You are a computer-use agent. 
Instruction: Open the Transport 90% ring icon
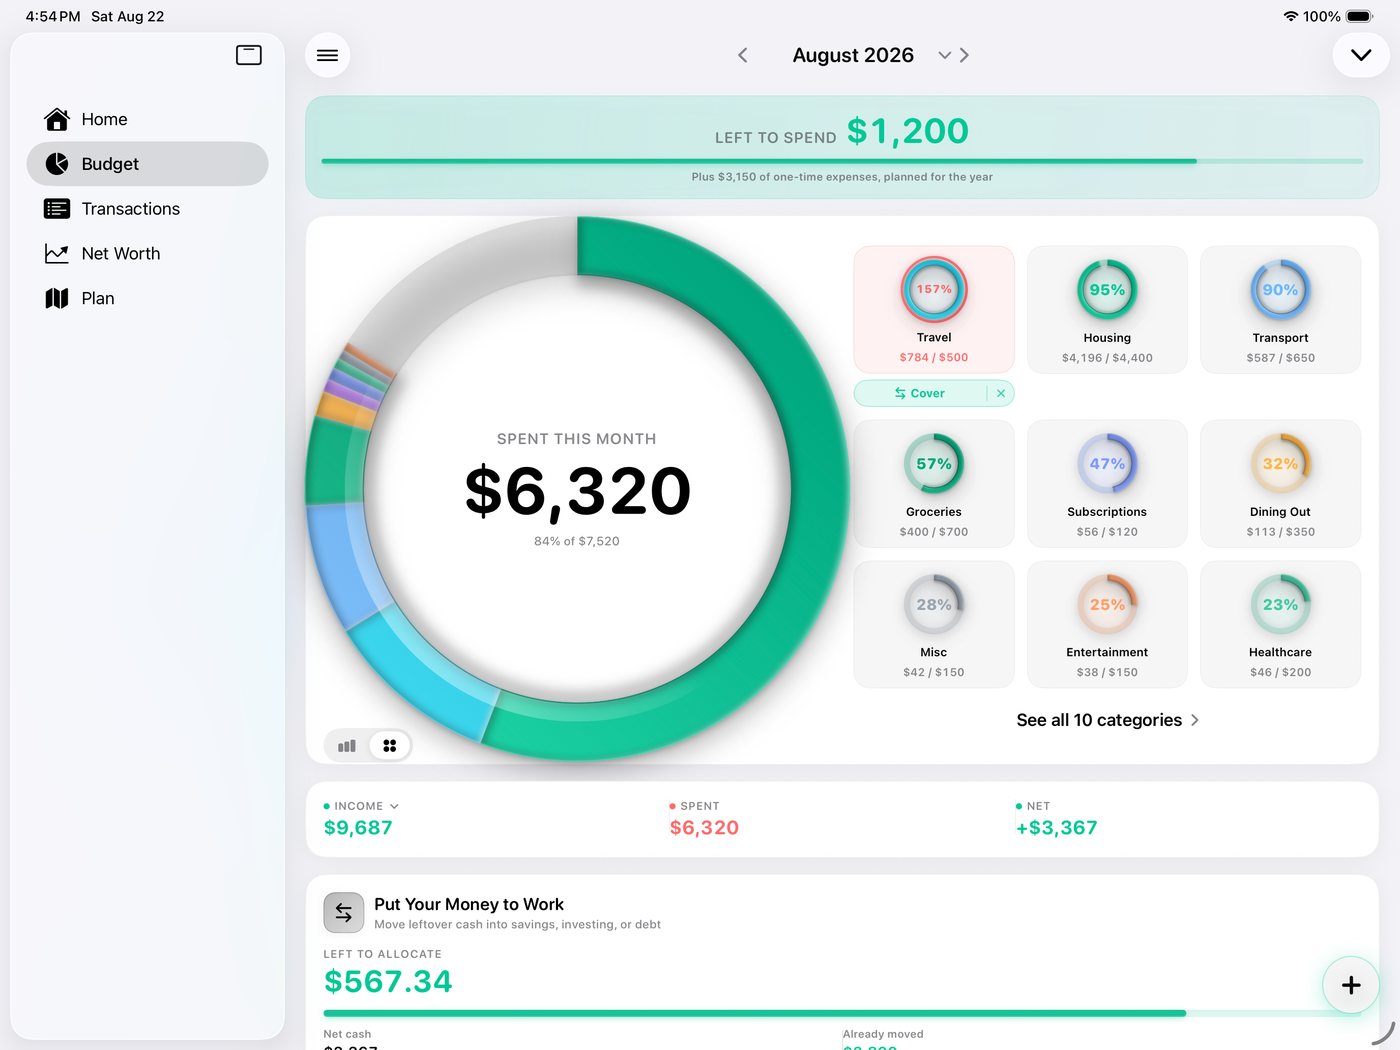[x=1280, y=290]
